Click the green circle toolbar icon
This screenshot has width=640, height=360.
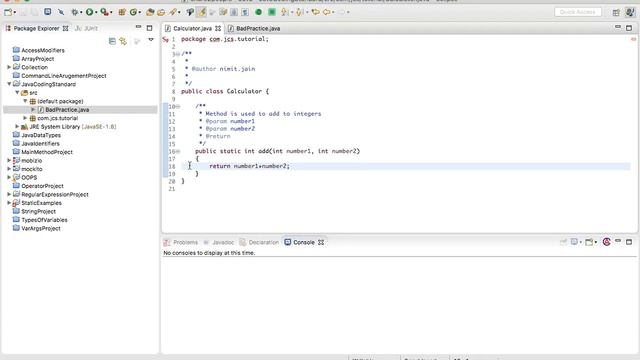(x=258, y=12)
